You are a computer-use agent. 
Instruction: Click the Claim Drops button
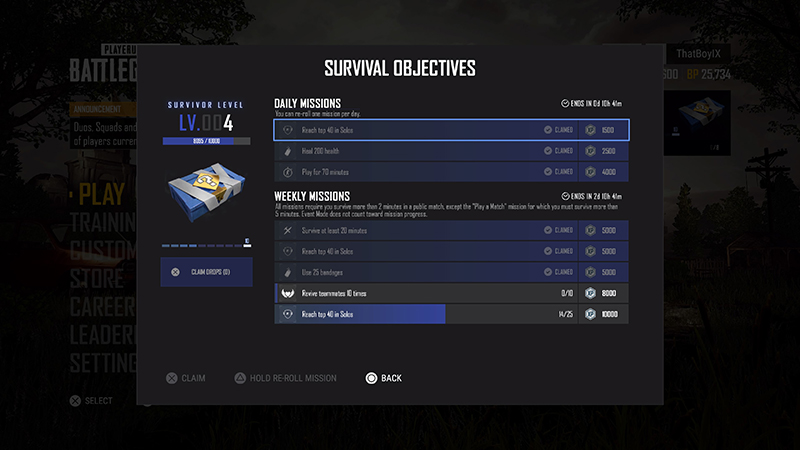[206, 272]
